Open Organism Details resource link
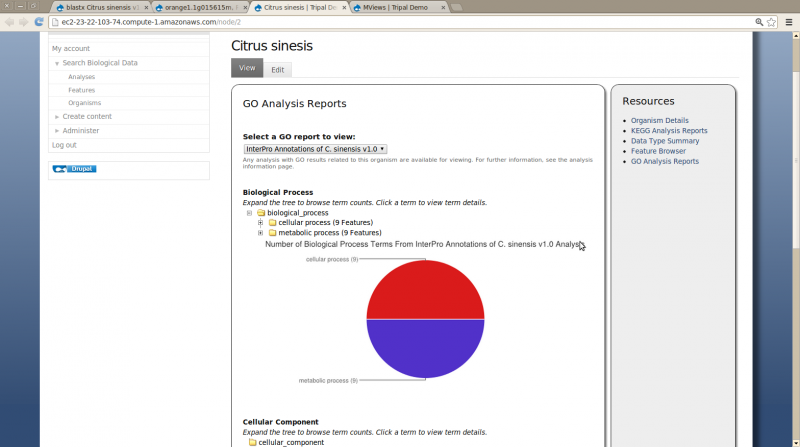Viewport: 800px width, 447px height. point(660,120)
